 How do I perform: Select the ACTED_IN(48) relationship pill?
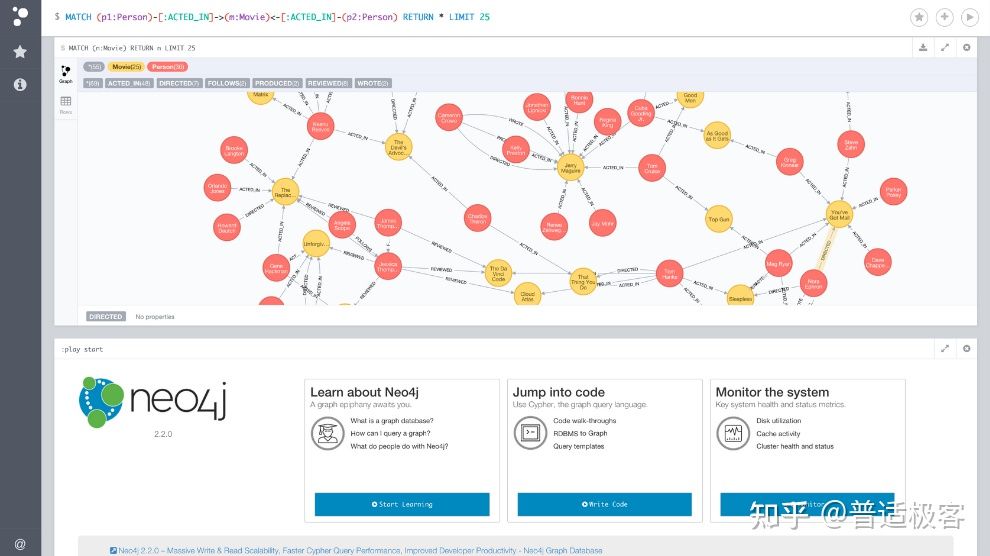point(129,83)
